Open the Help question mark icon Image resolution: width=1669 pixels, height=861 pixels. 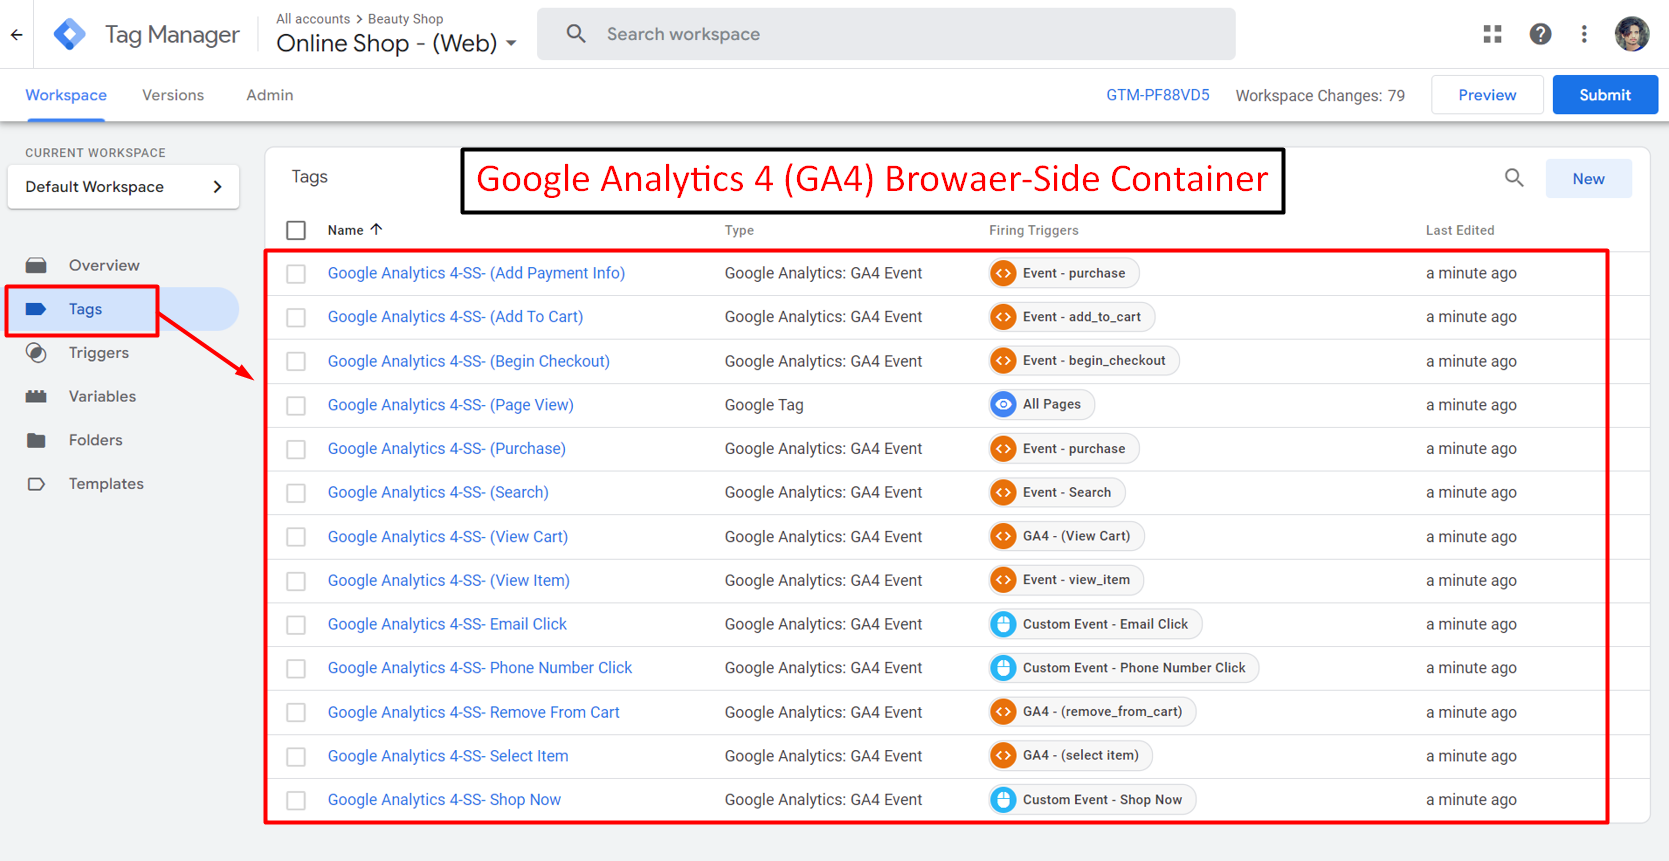1540,34
